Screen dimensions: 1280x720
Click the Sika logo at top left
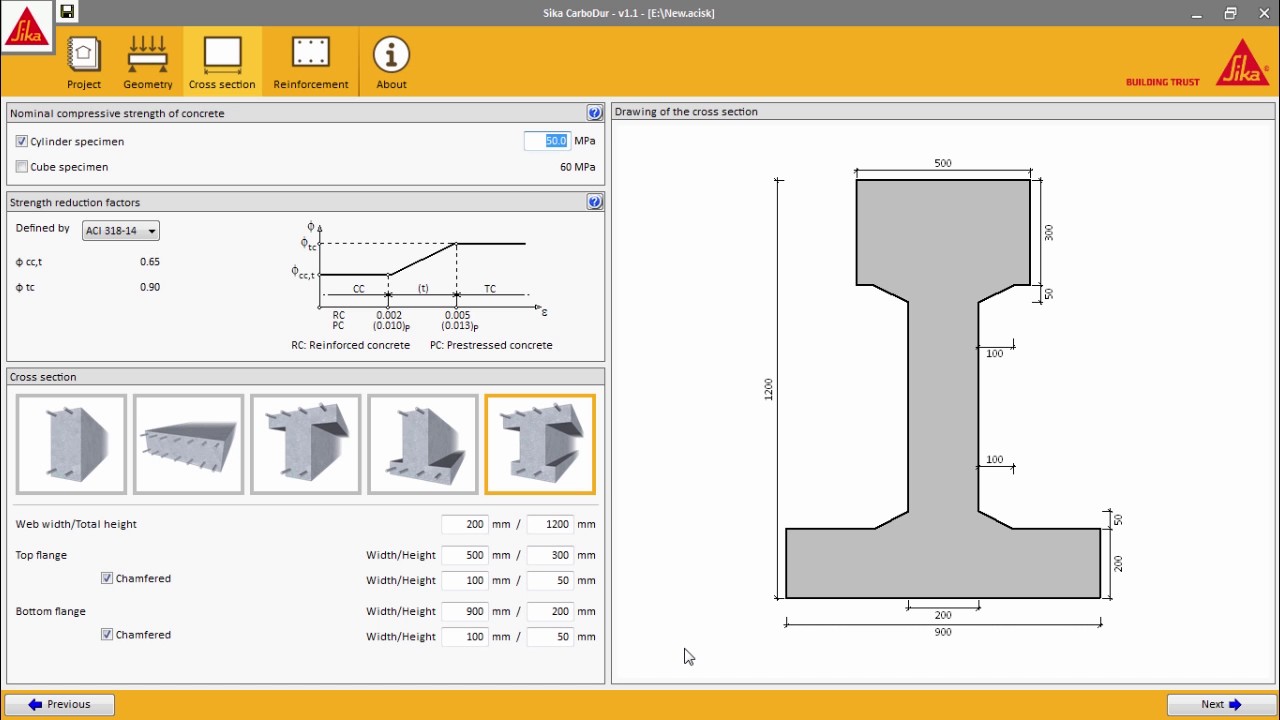(27, 27)
